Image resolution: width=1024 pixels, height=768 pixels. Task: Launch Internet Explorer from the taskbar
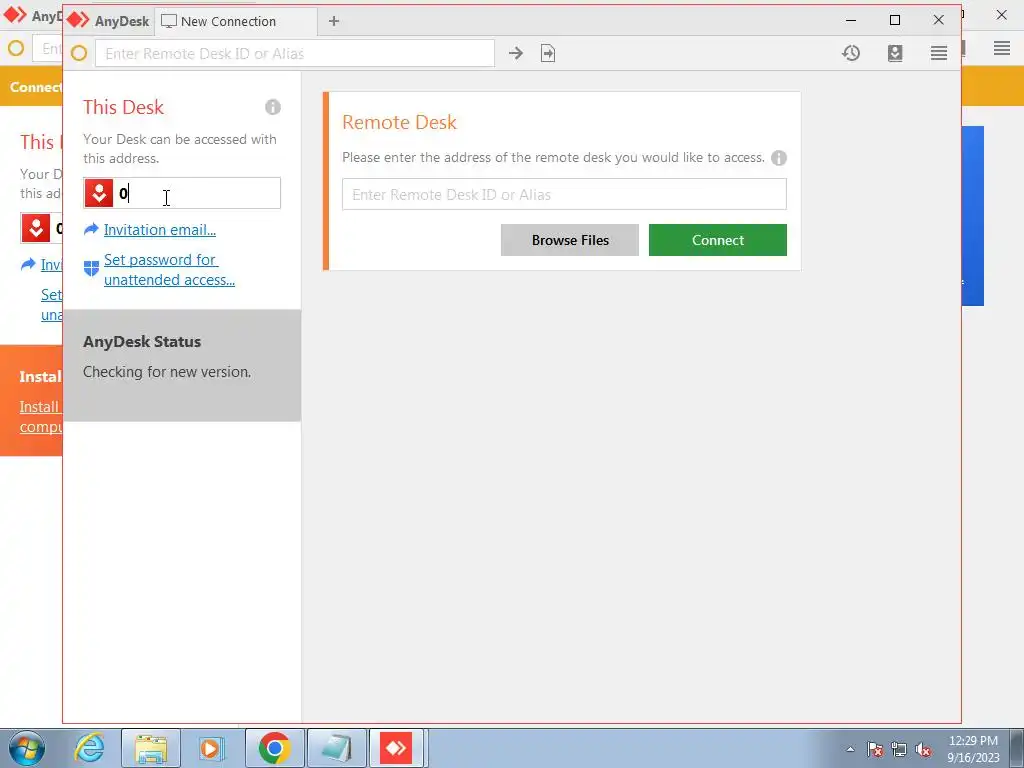(x=89, y=748)
